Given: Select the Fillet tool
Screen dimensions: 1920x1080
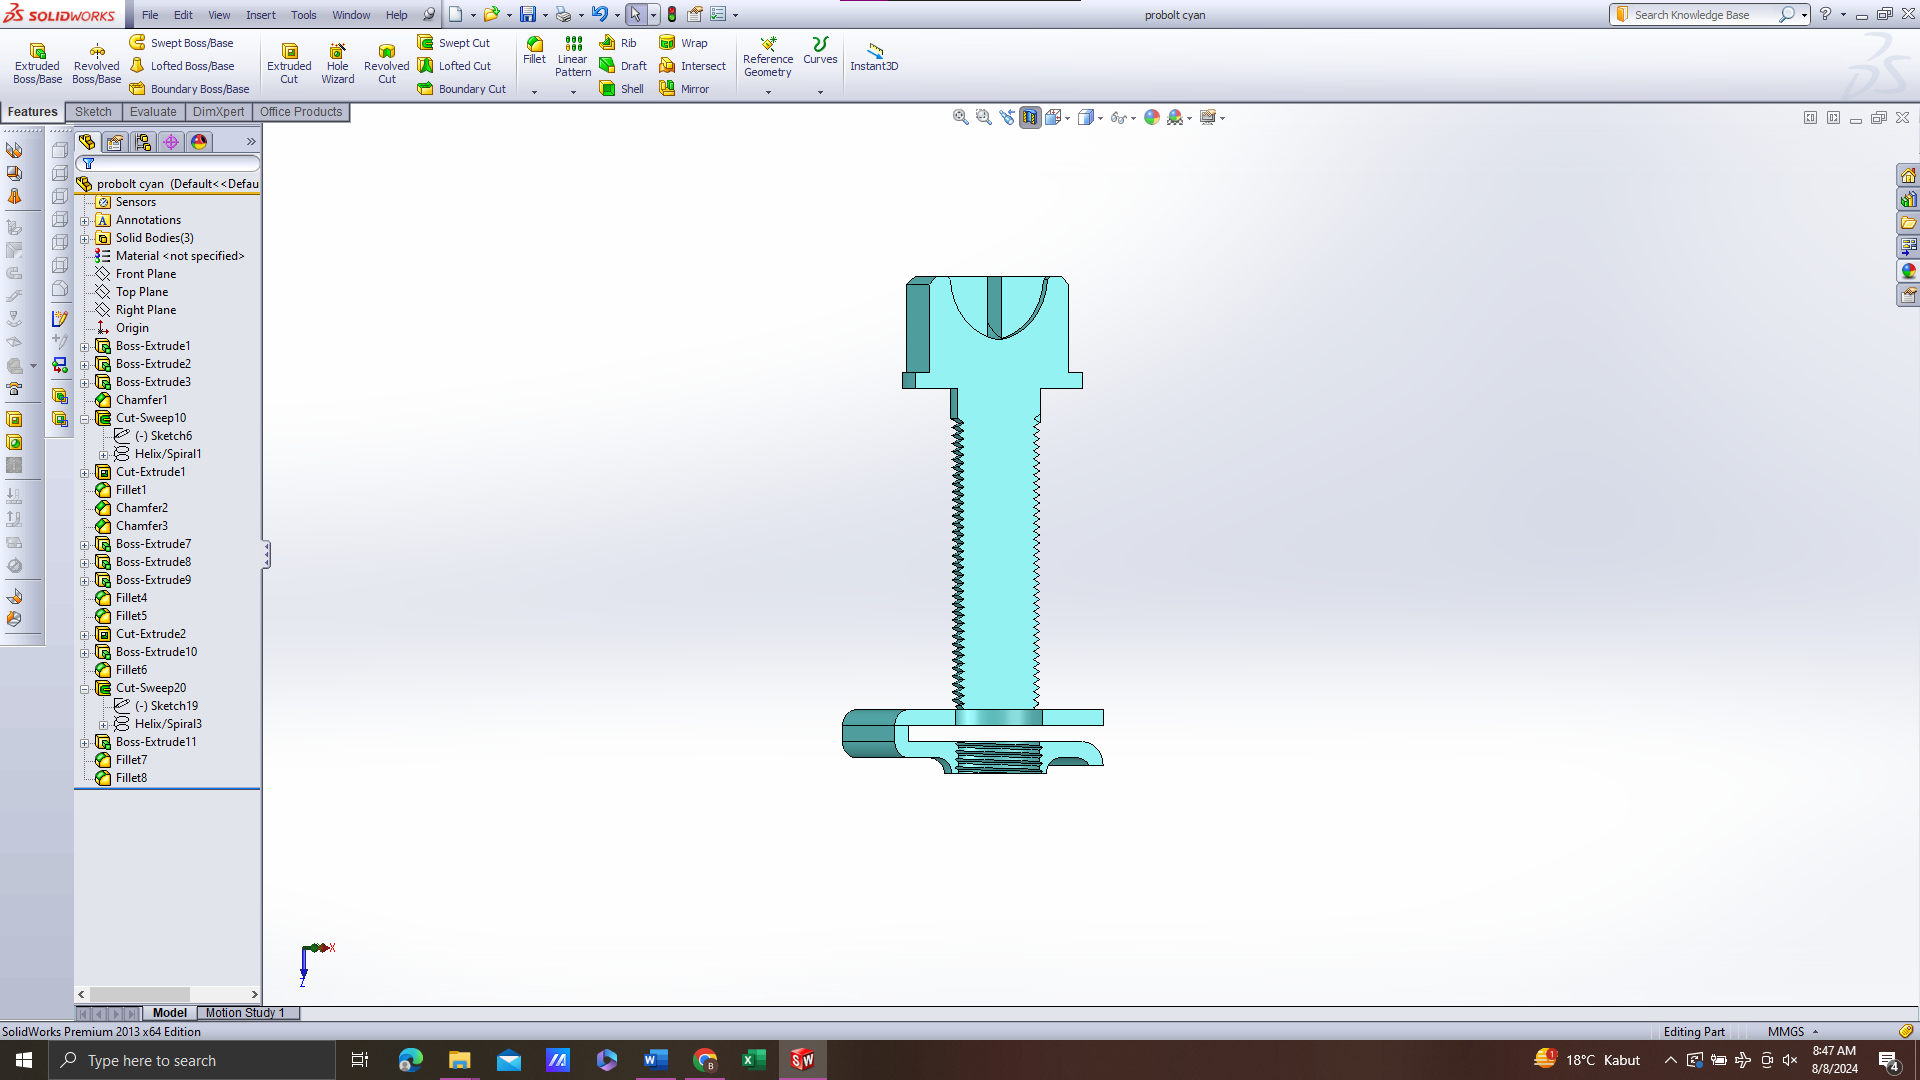Looking at the screenshot, I should pyautogui.click(x=535, y=50).
